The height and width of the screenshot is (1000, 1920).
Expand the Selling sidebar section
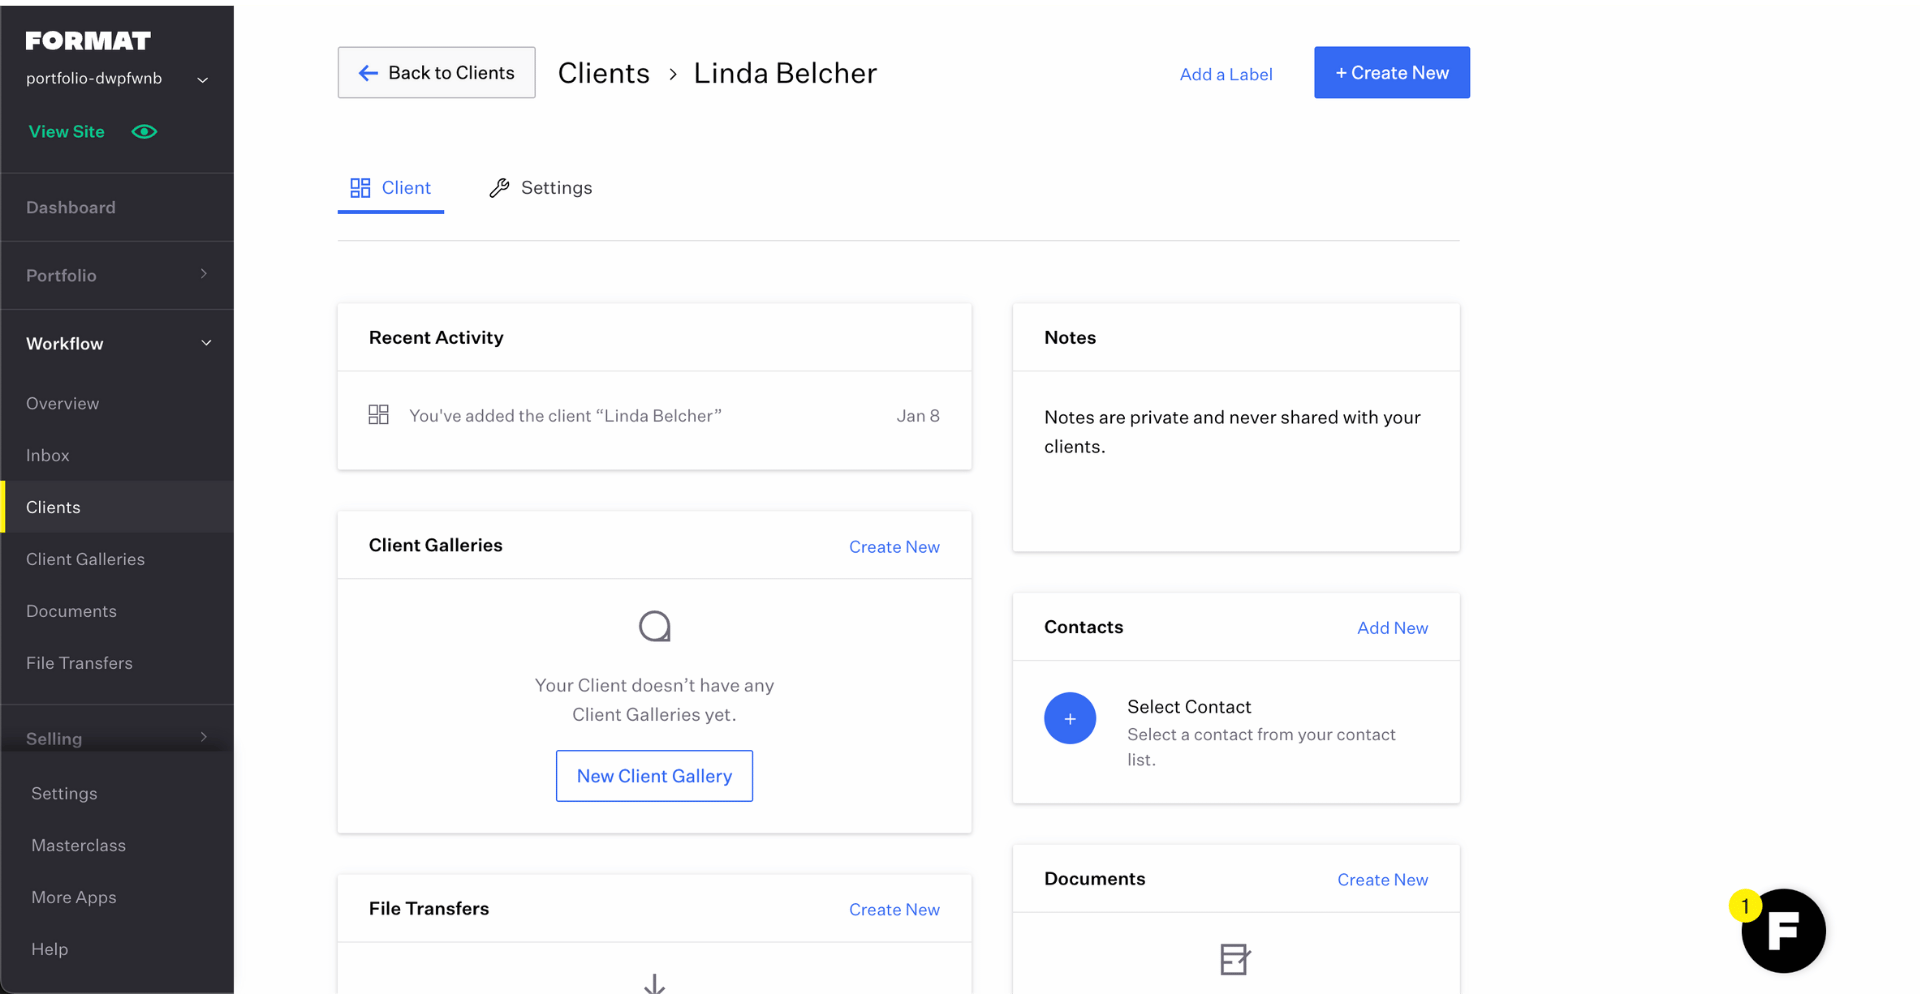[x=204, y=738]
